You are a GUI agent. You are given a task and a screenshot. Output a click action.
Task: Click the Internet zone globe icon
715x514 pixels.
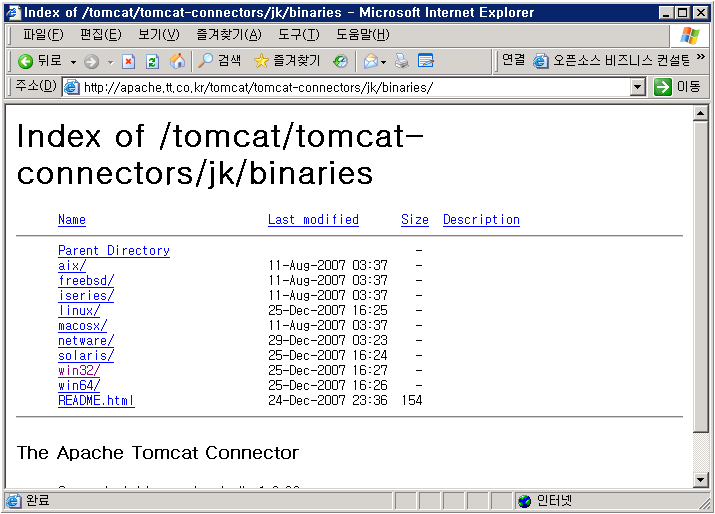[x=525, y=501]
